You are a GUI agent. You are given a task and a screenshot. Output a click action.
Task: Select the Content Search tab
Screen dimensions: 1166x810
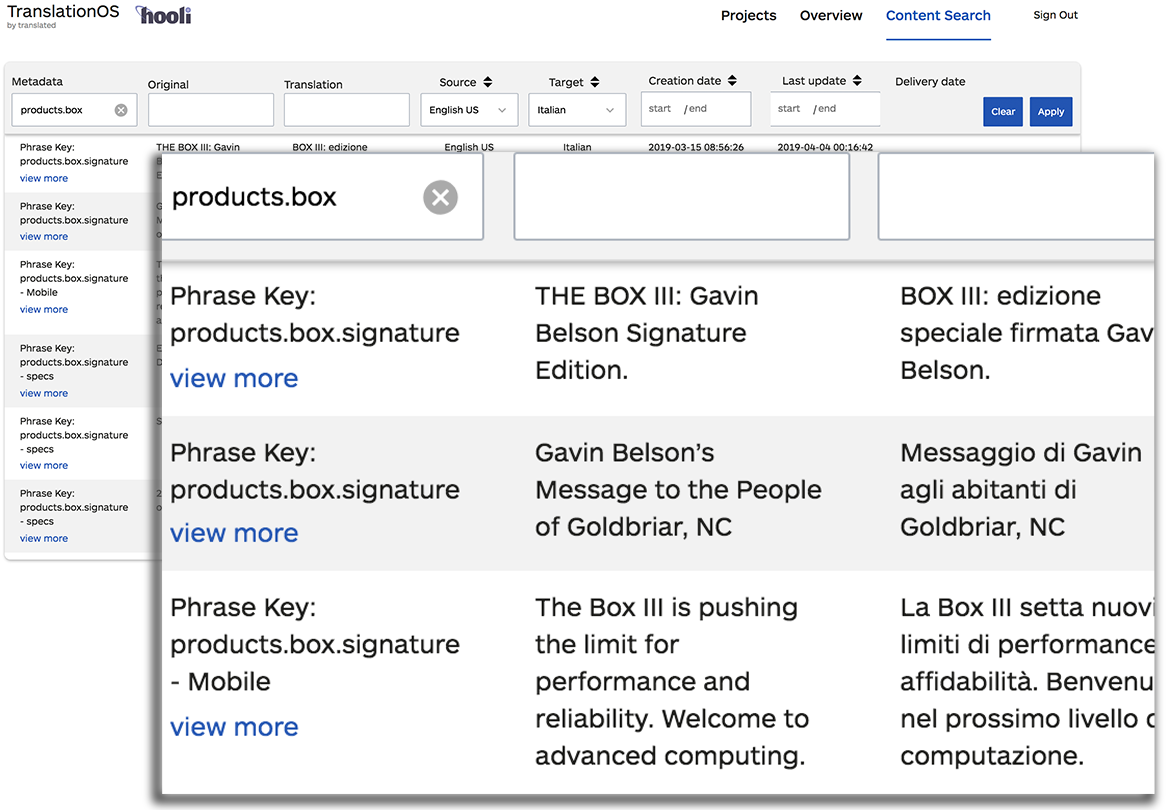pos(938,16)
